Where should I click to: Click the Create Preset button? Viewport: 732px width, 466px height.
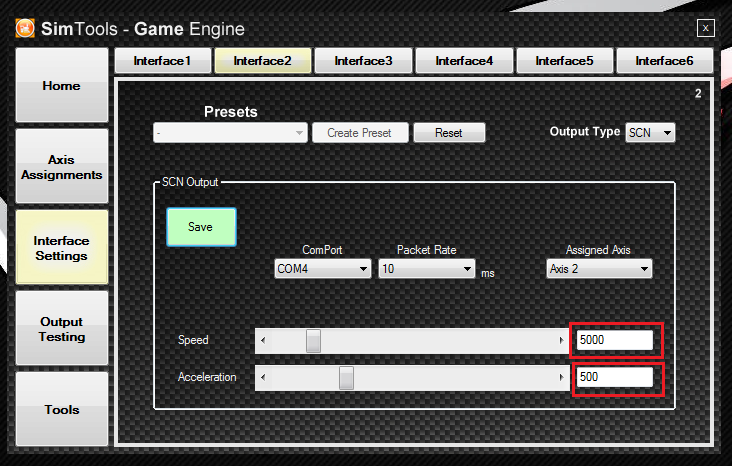(x=360, y=133)
